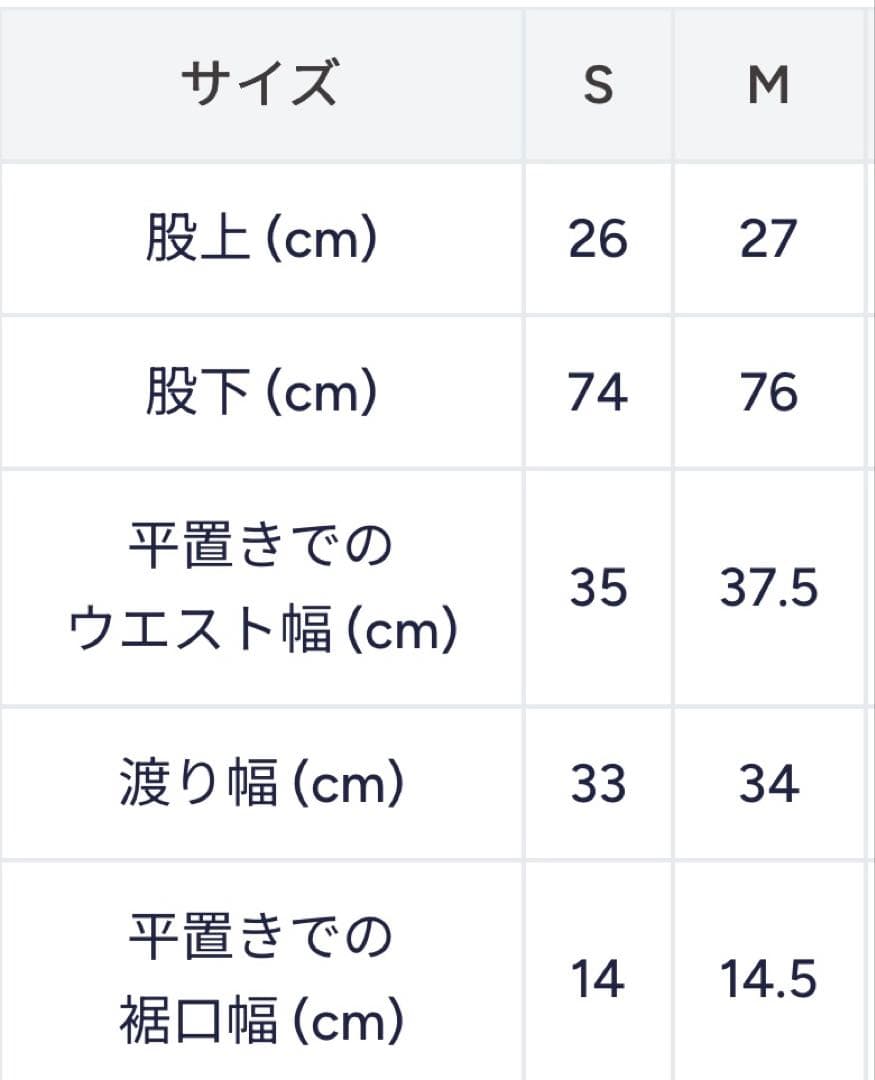Click the 渡り幅 value 33 cell
Image resolution: width=875 pixels, height=1080 pixels.
[x=598, y=784]
